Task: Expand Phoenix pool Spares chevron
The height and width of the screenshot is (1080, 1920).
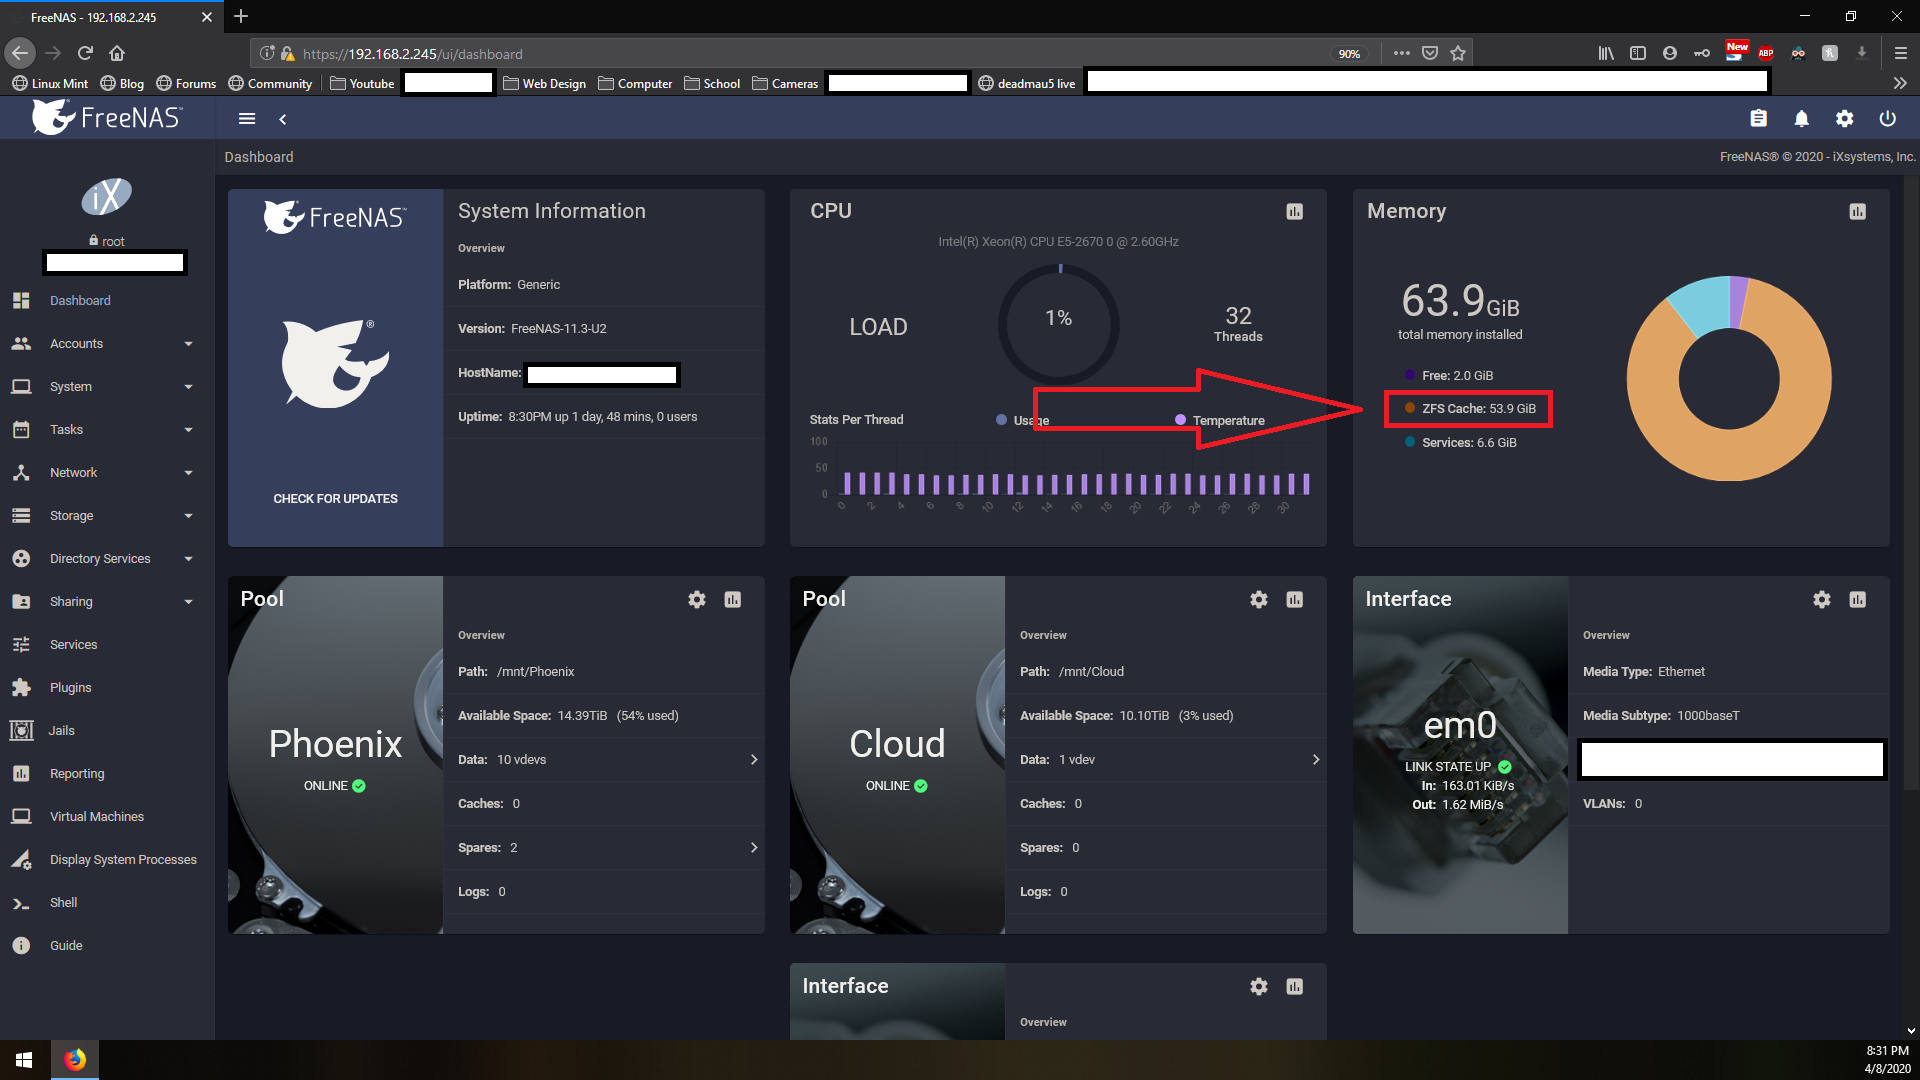Action: pyautogui.click(x=754, y=847)
